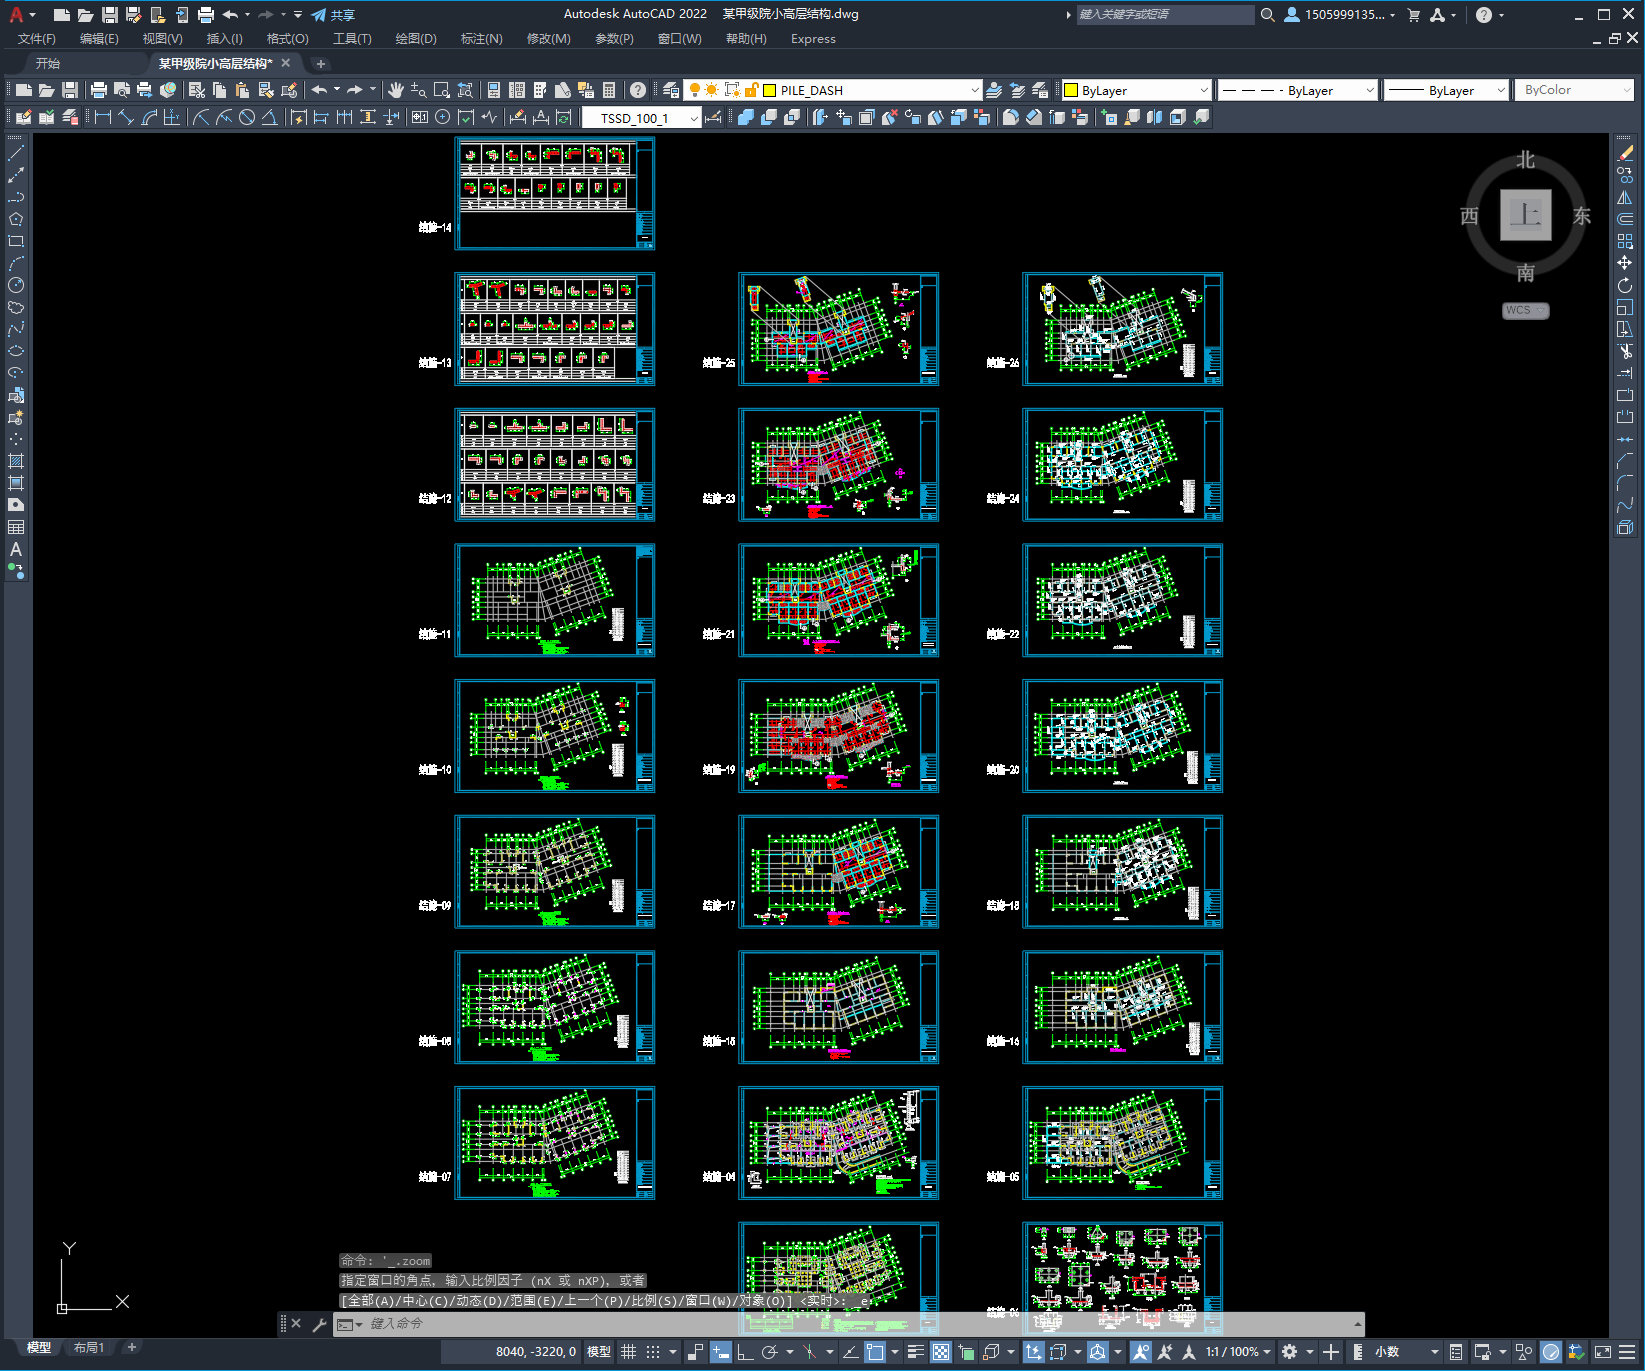Image resolution: width=1645 pixels, height=1371 pixels.
Task: Click drawing sheet thumbnail 结施-25
Action: [838, 329]
